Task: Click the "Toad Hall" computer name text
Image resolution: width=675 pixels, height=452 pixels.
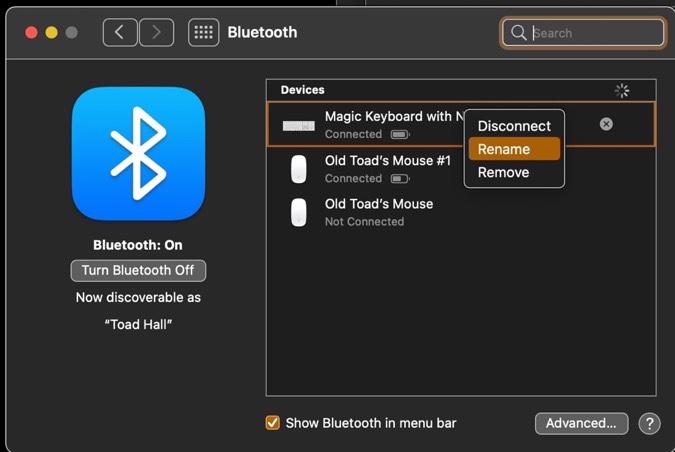Action: coord(138,324)
